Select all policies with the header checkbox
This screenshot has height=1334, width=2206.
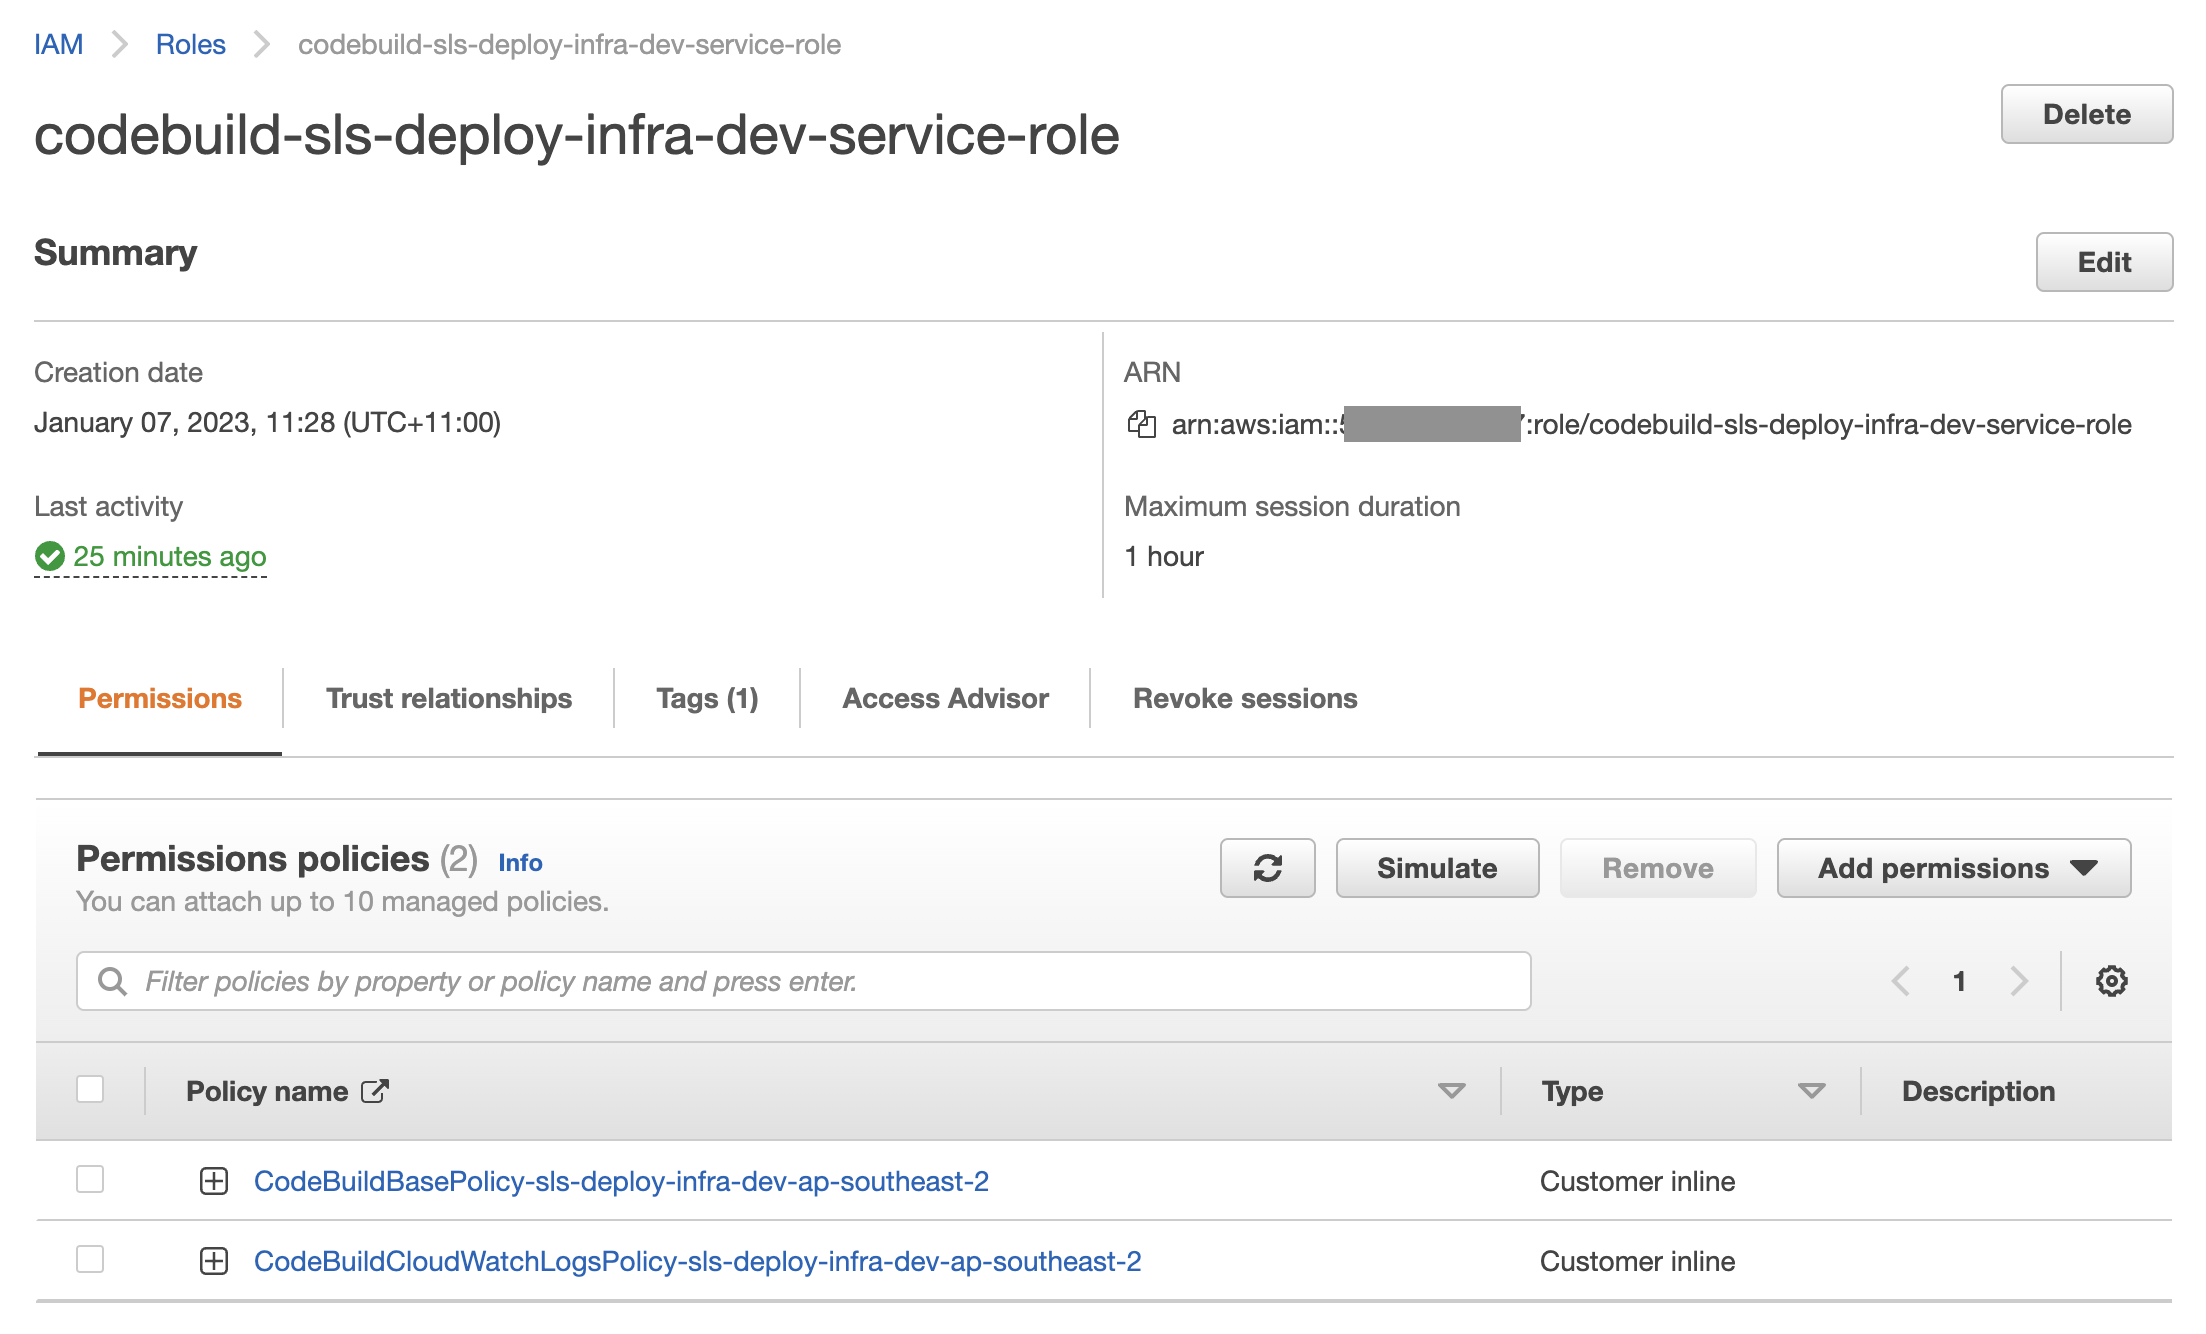tap(90, 1089)
